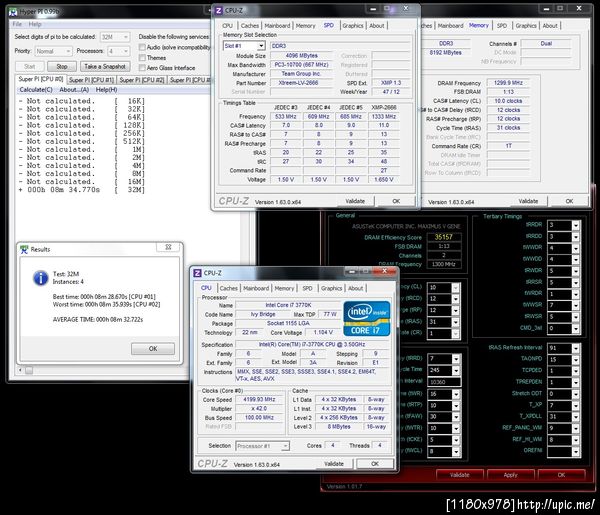Image resolution: width=600 pixels, height=515 pixels.
Task: Click OK in the Results dialog
Action: (153, 349)
